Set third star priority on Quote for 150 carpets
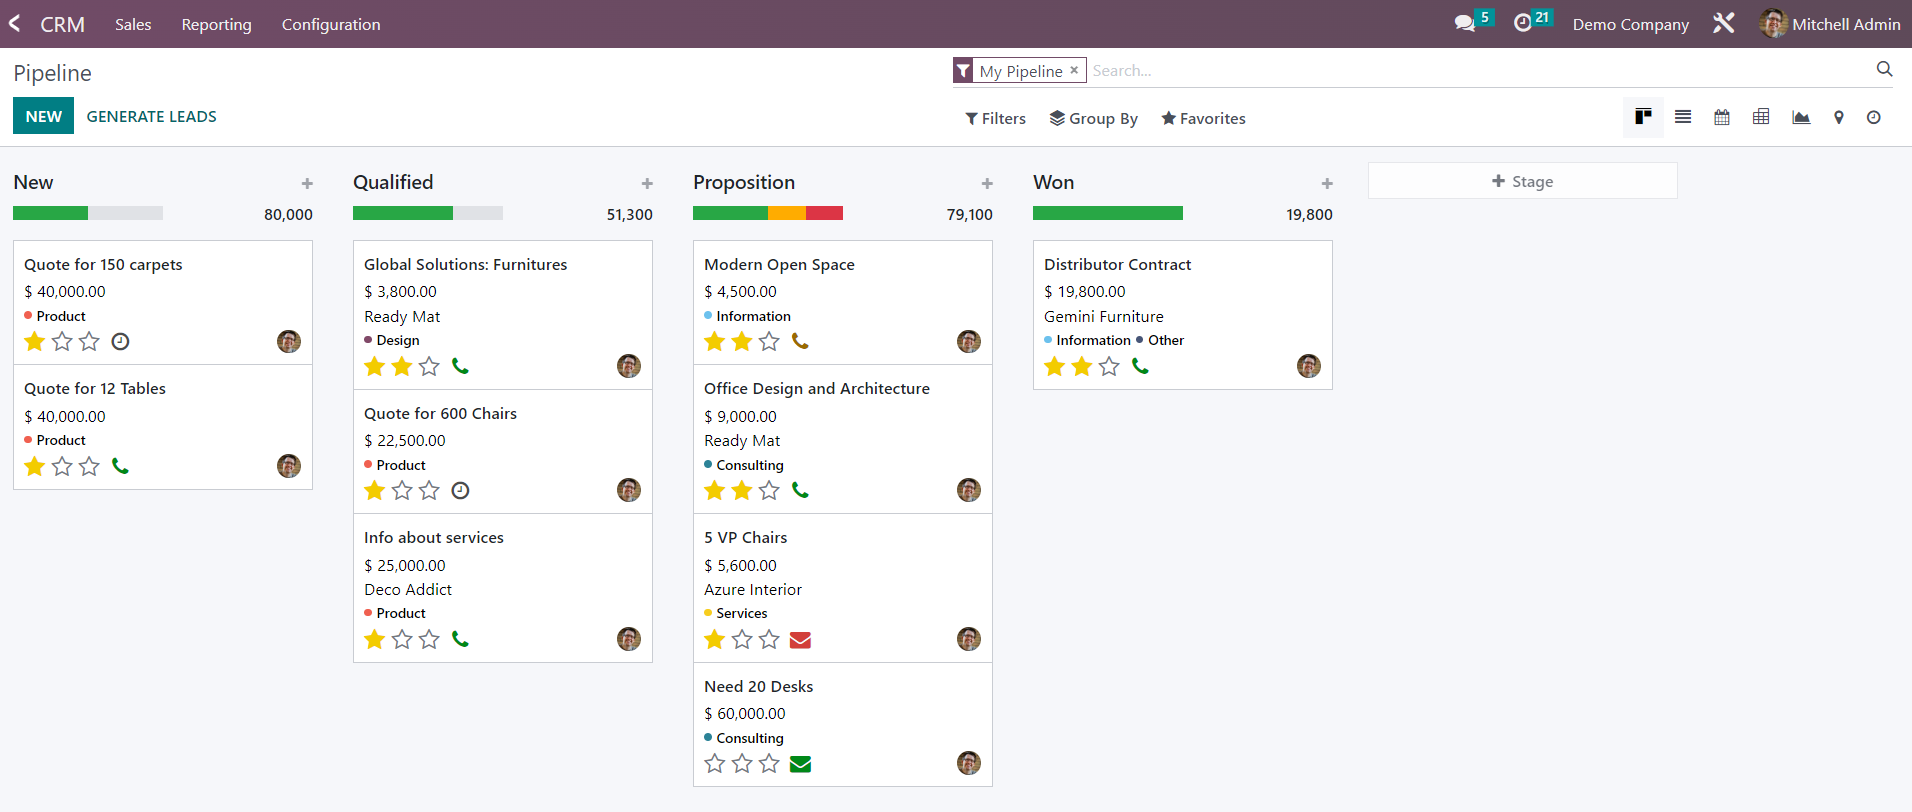Viewport: 1912px width, 812px height. tap(90, 342)
